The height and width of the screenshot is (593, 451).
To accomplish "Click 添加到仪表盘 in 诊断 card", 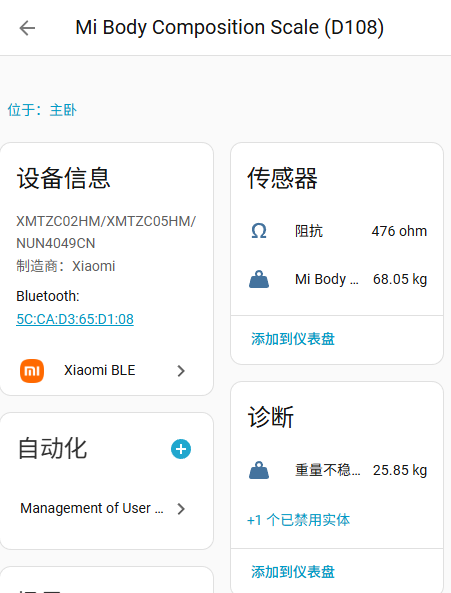I will pyautogui.click(x=293, y=572).
